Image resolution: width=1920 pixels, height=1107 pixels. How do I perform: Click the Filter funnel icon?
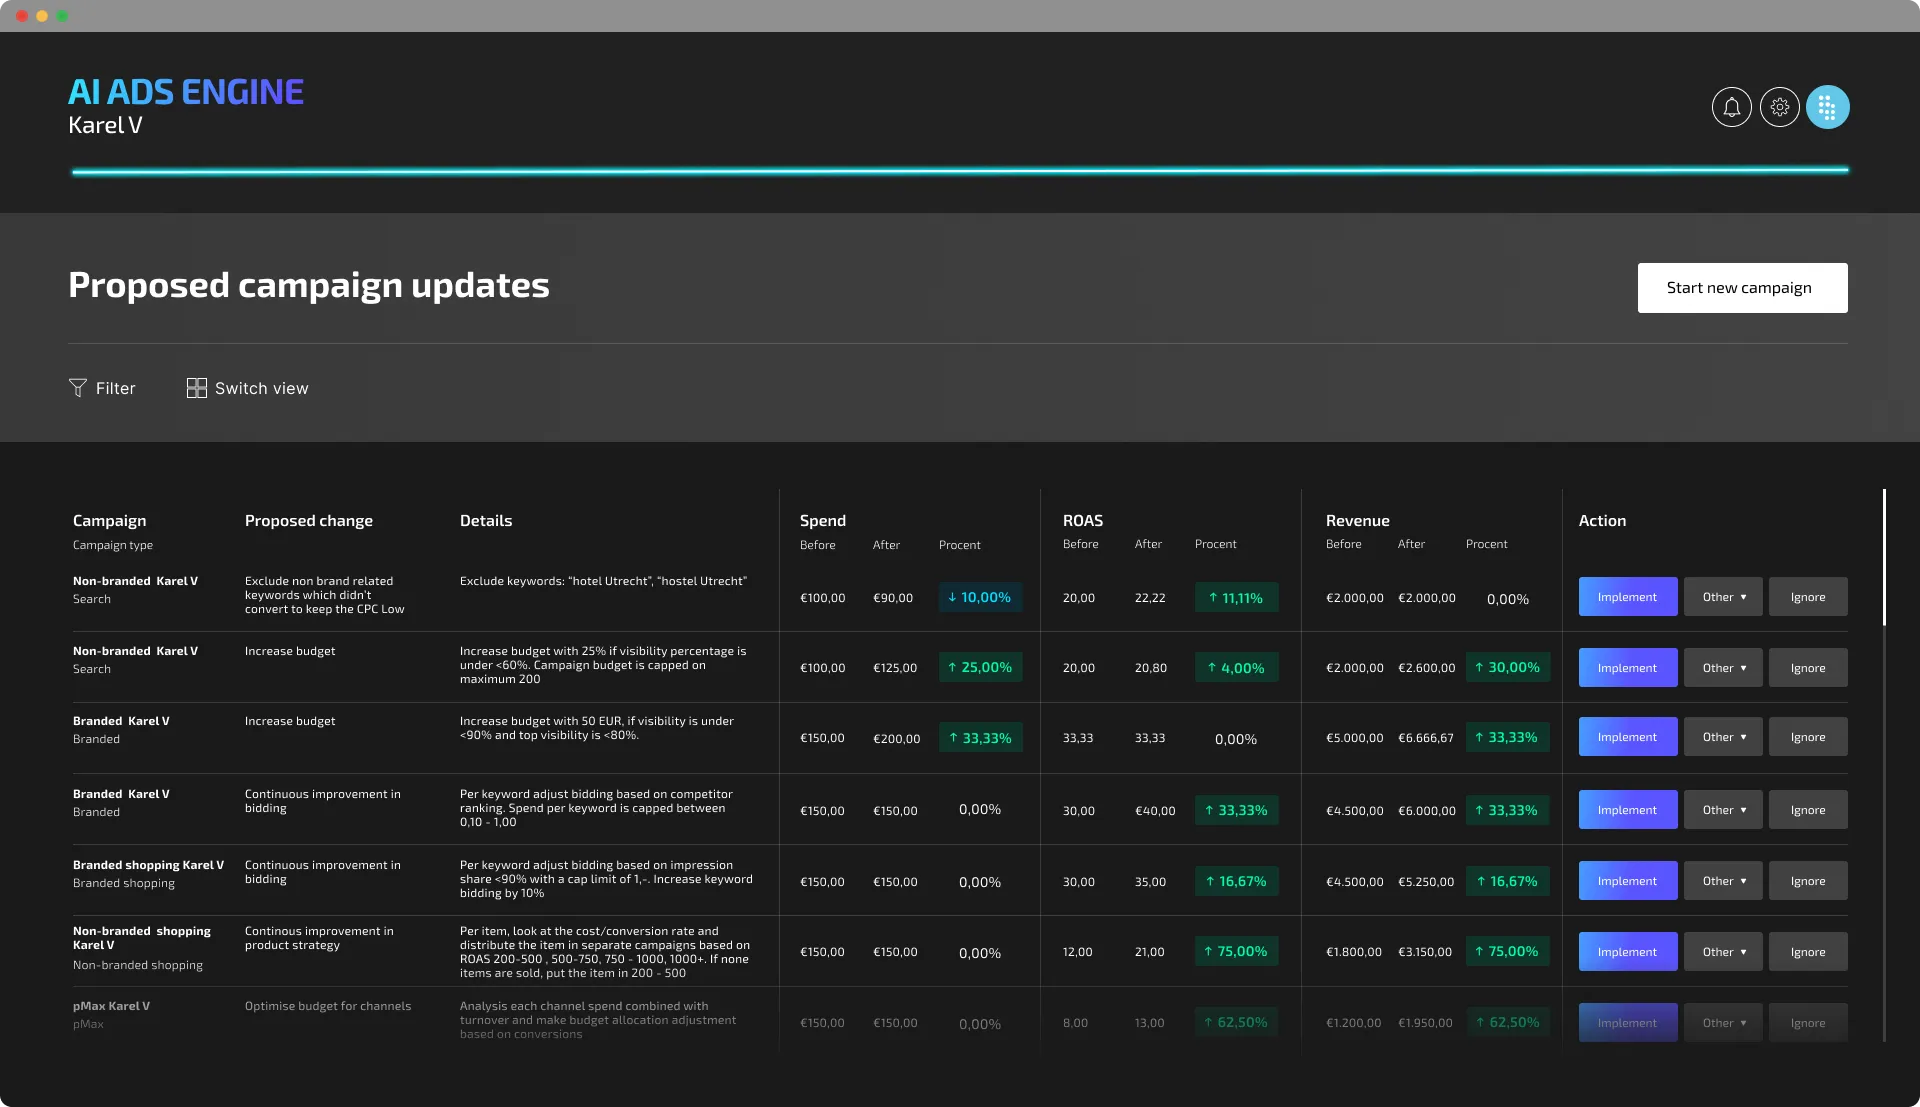coord(78,388)
